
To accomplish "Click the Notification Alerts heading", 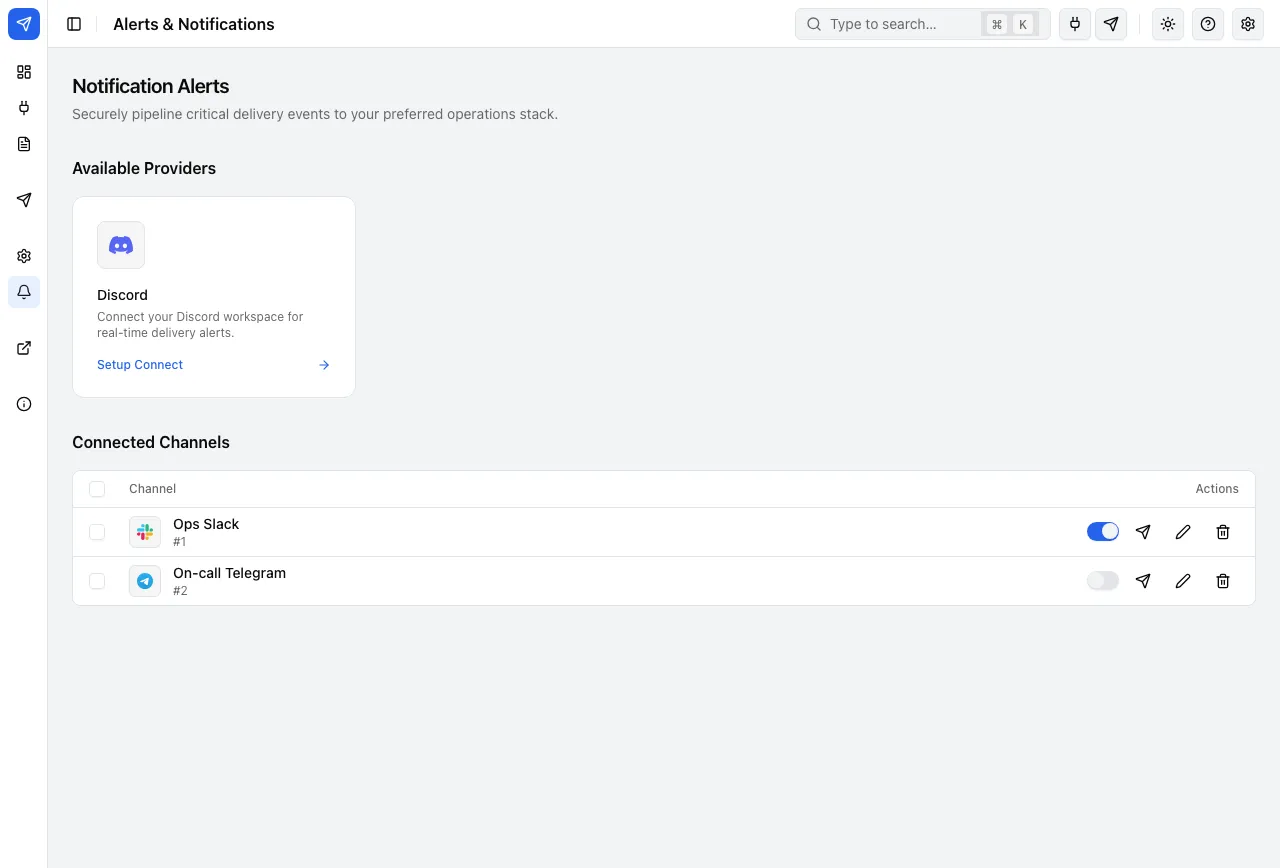I will click(151, 86).
